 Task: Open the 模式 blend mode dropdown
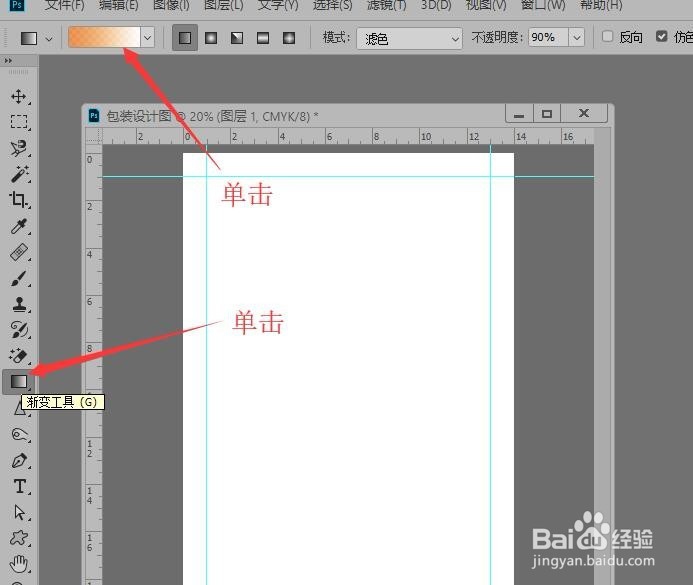tap(409, 38)
